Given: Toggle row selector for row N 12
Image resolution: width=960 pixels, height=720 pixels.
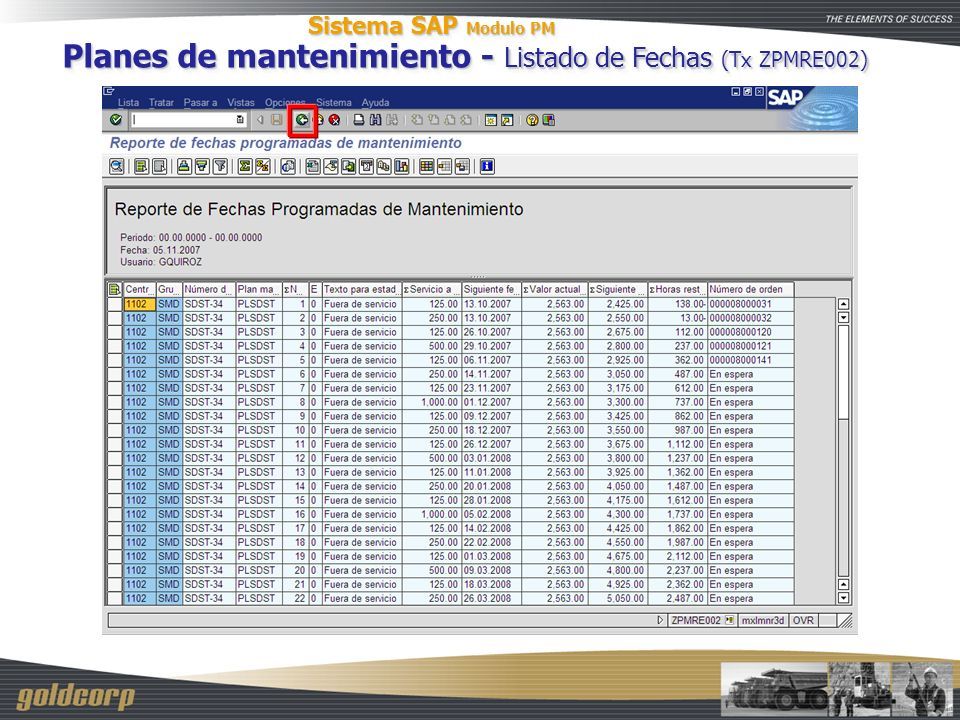Looking at the screenshot, I should click(114, 459).
